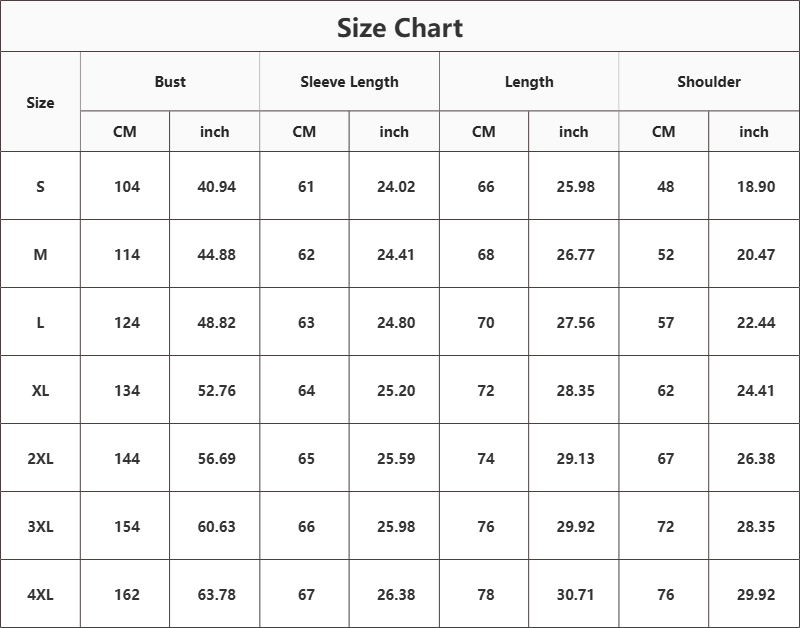Click length inch value 30.71

click(575, 594)
